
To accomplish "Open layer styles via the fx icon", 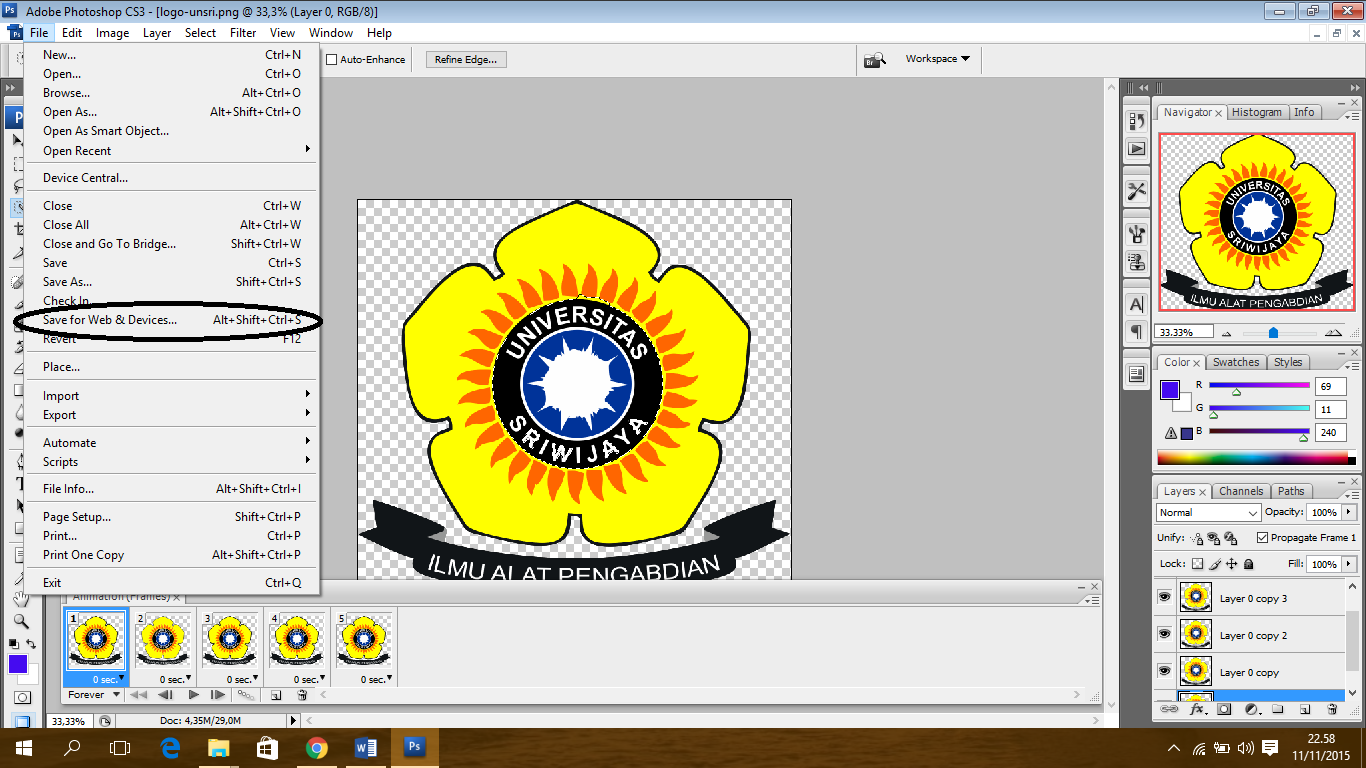I will [x=1197, y=709].
